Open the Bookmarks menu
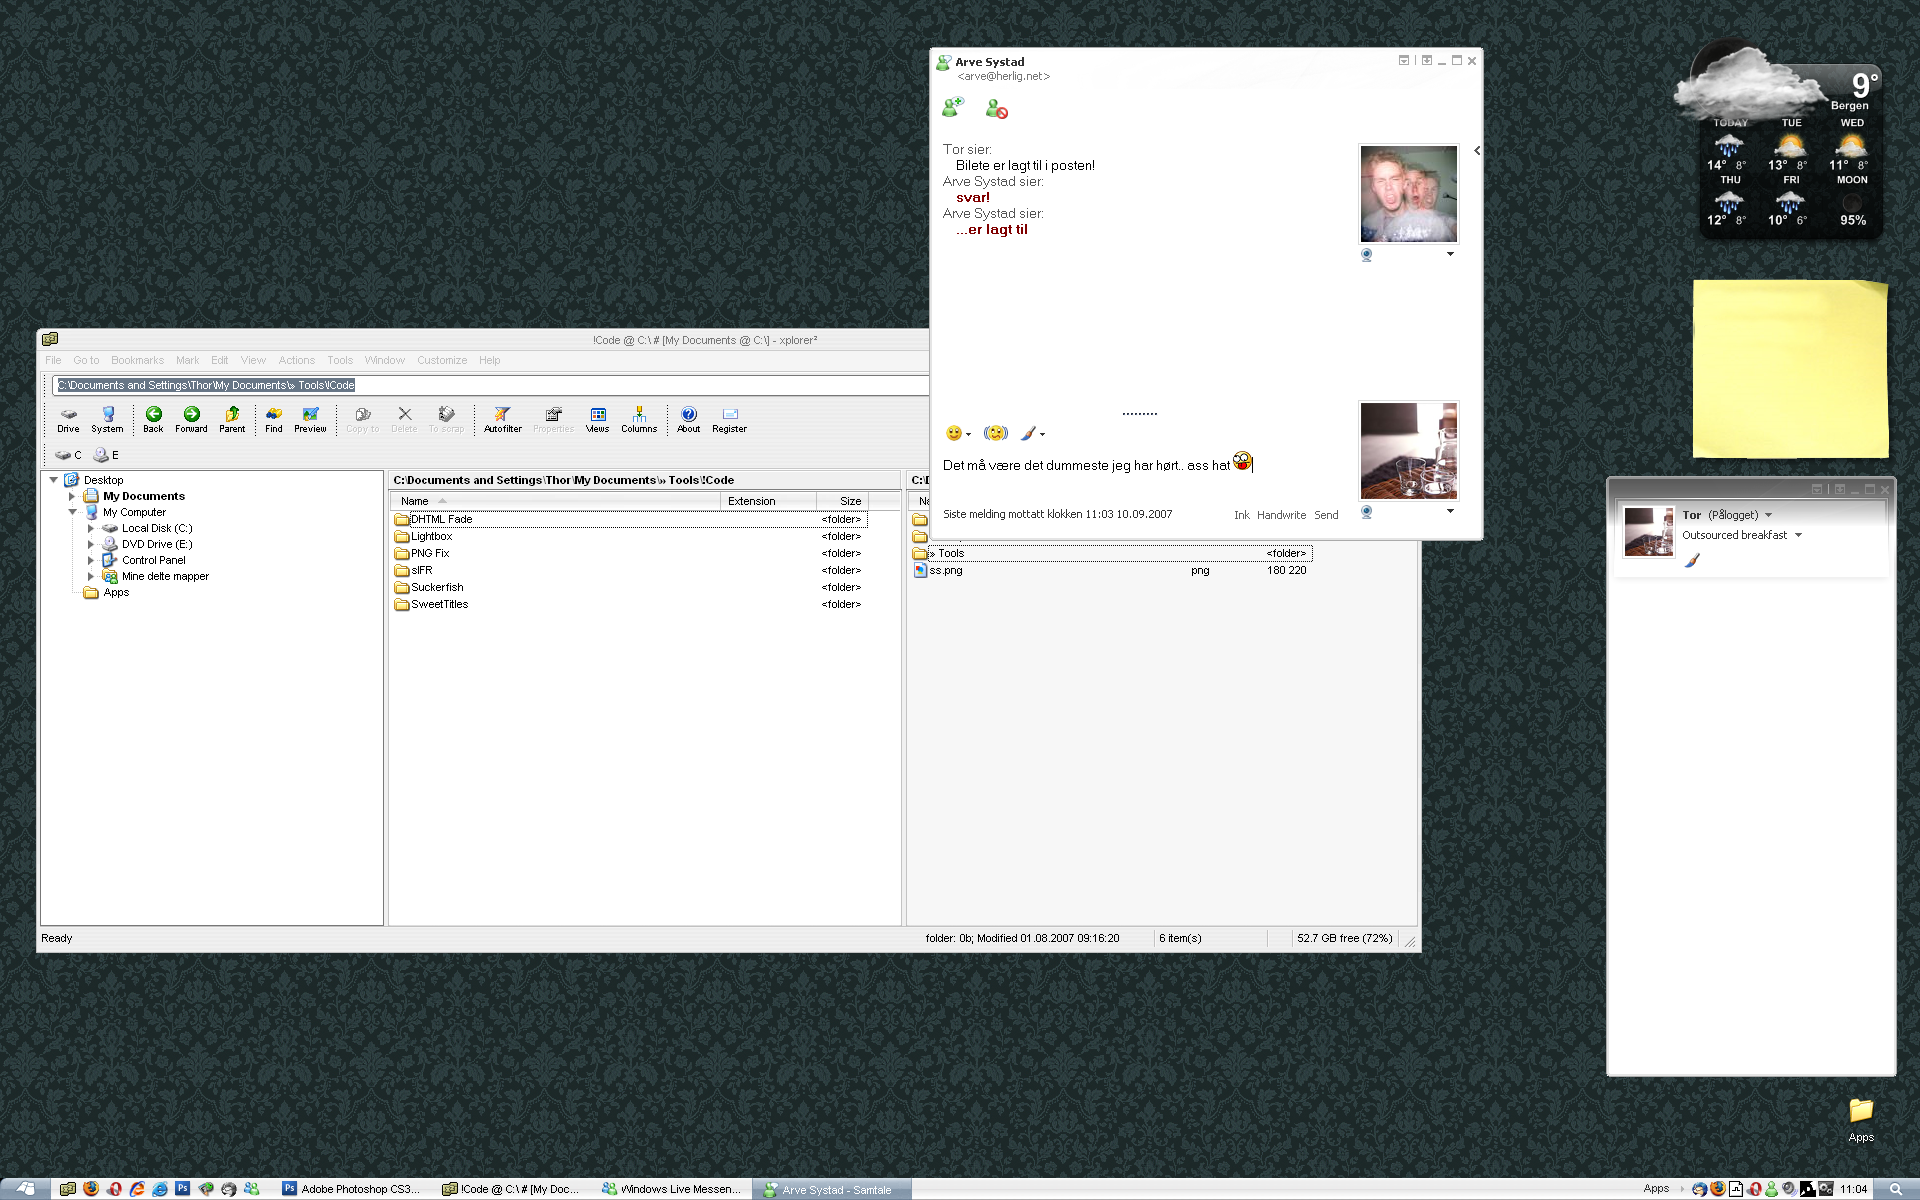The image size is (1920, 1200). tap(137, 360)
